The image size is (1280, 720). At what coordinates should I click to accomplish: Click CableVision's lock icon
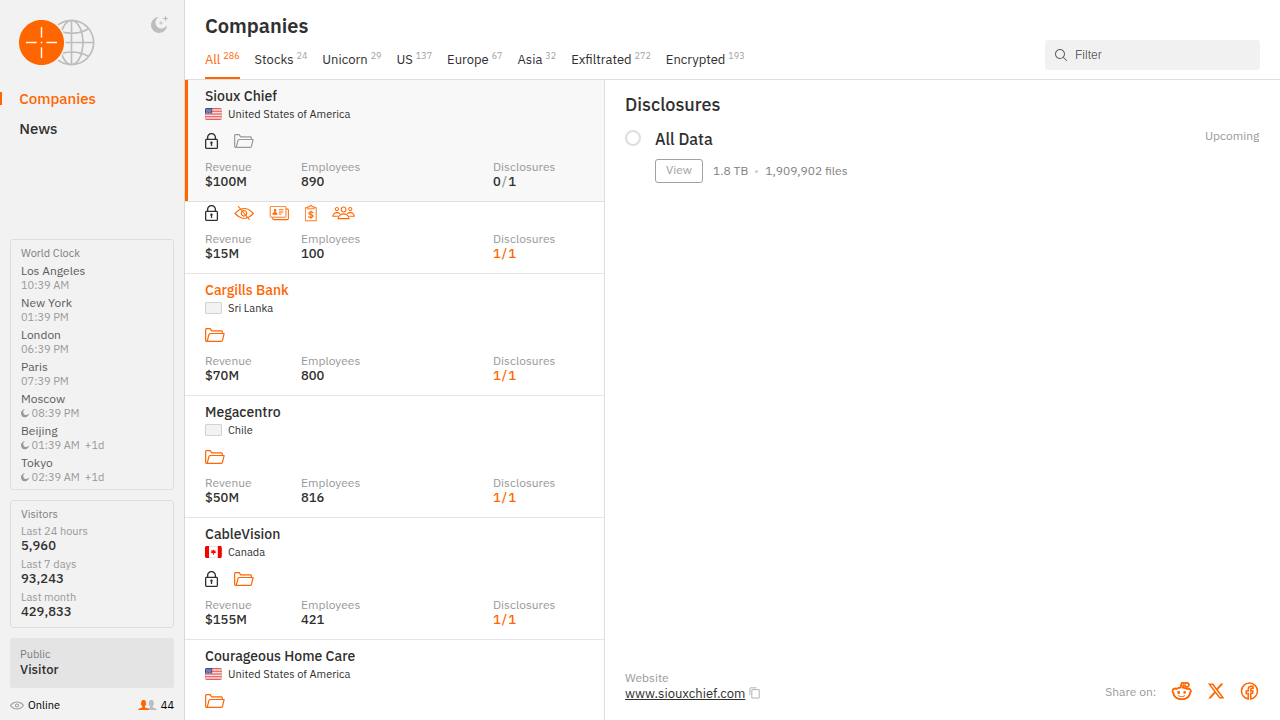212,579
